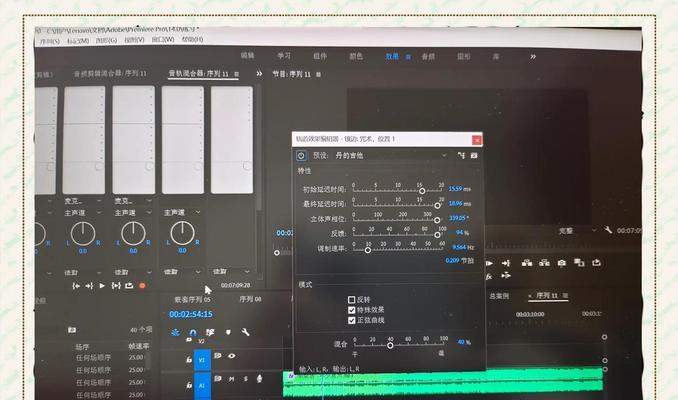This screenshot has width=678, height=400.
Task: Open 节目: 序列 11 panel menu icon
Action: click(319, 74)
